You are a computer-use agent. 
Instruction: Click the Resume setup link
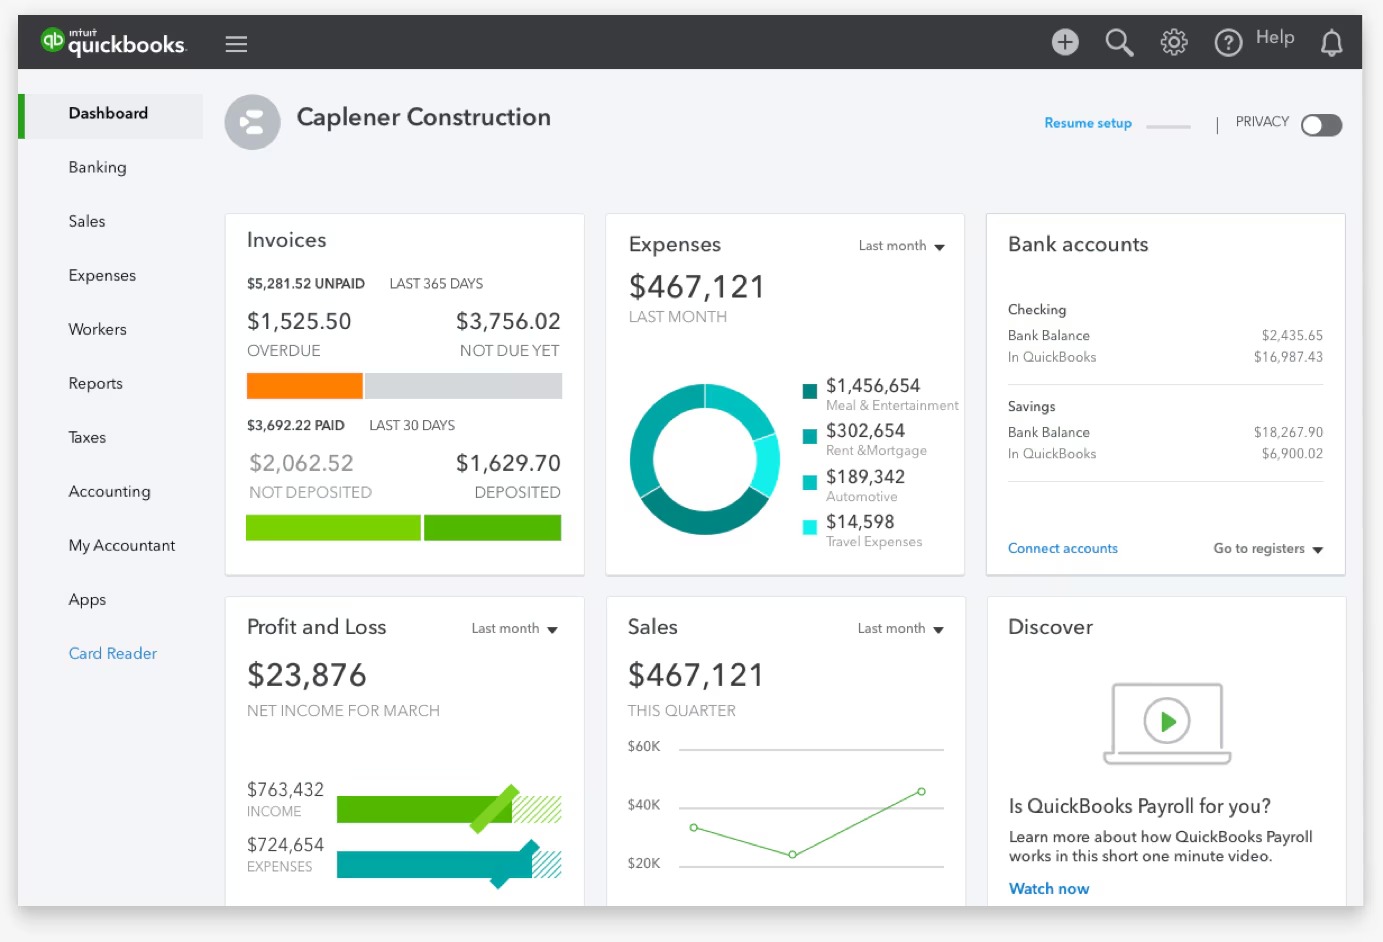point(1087,122)
